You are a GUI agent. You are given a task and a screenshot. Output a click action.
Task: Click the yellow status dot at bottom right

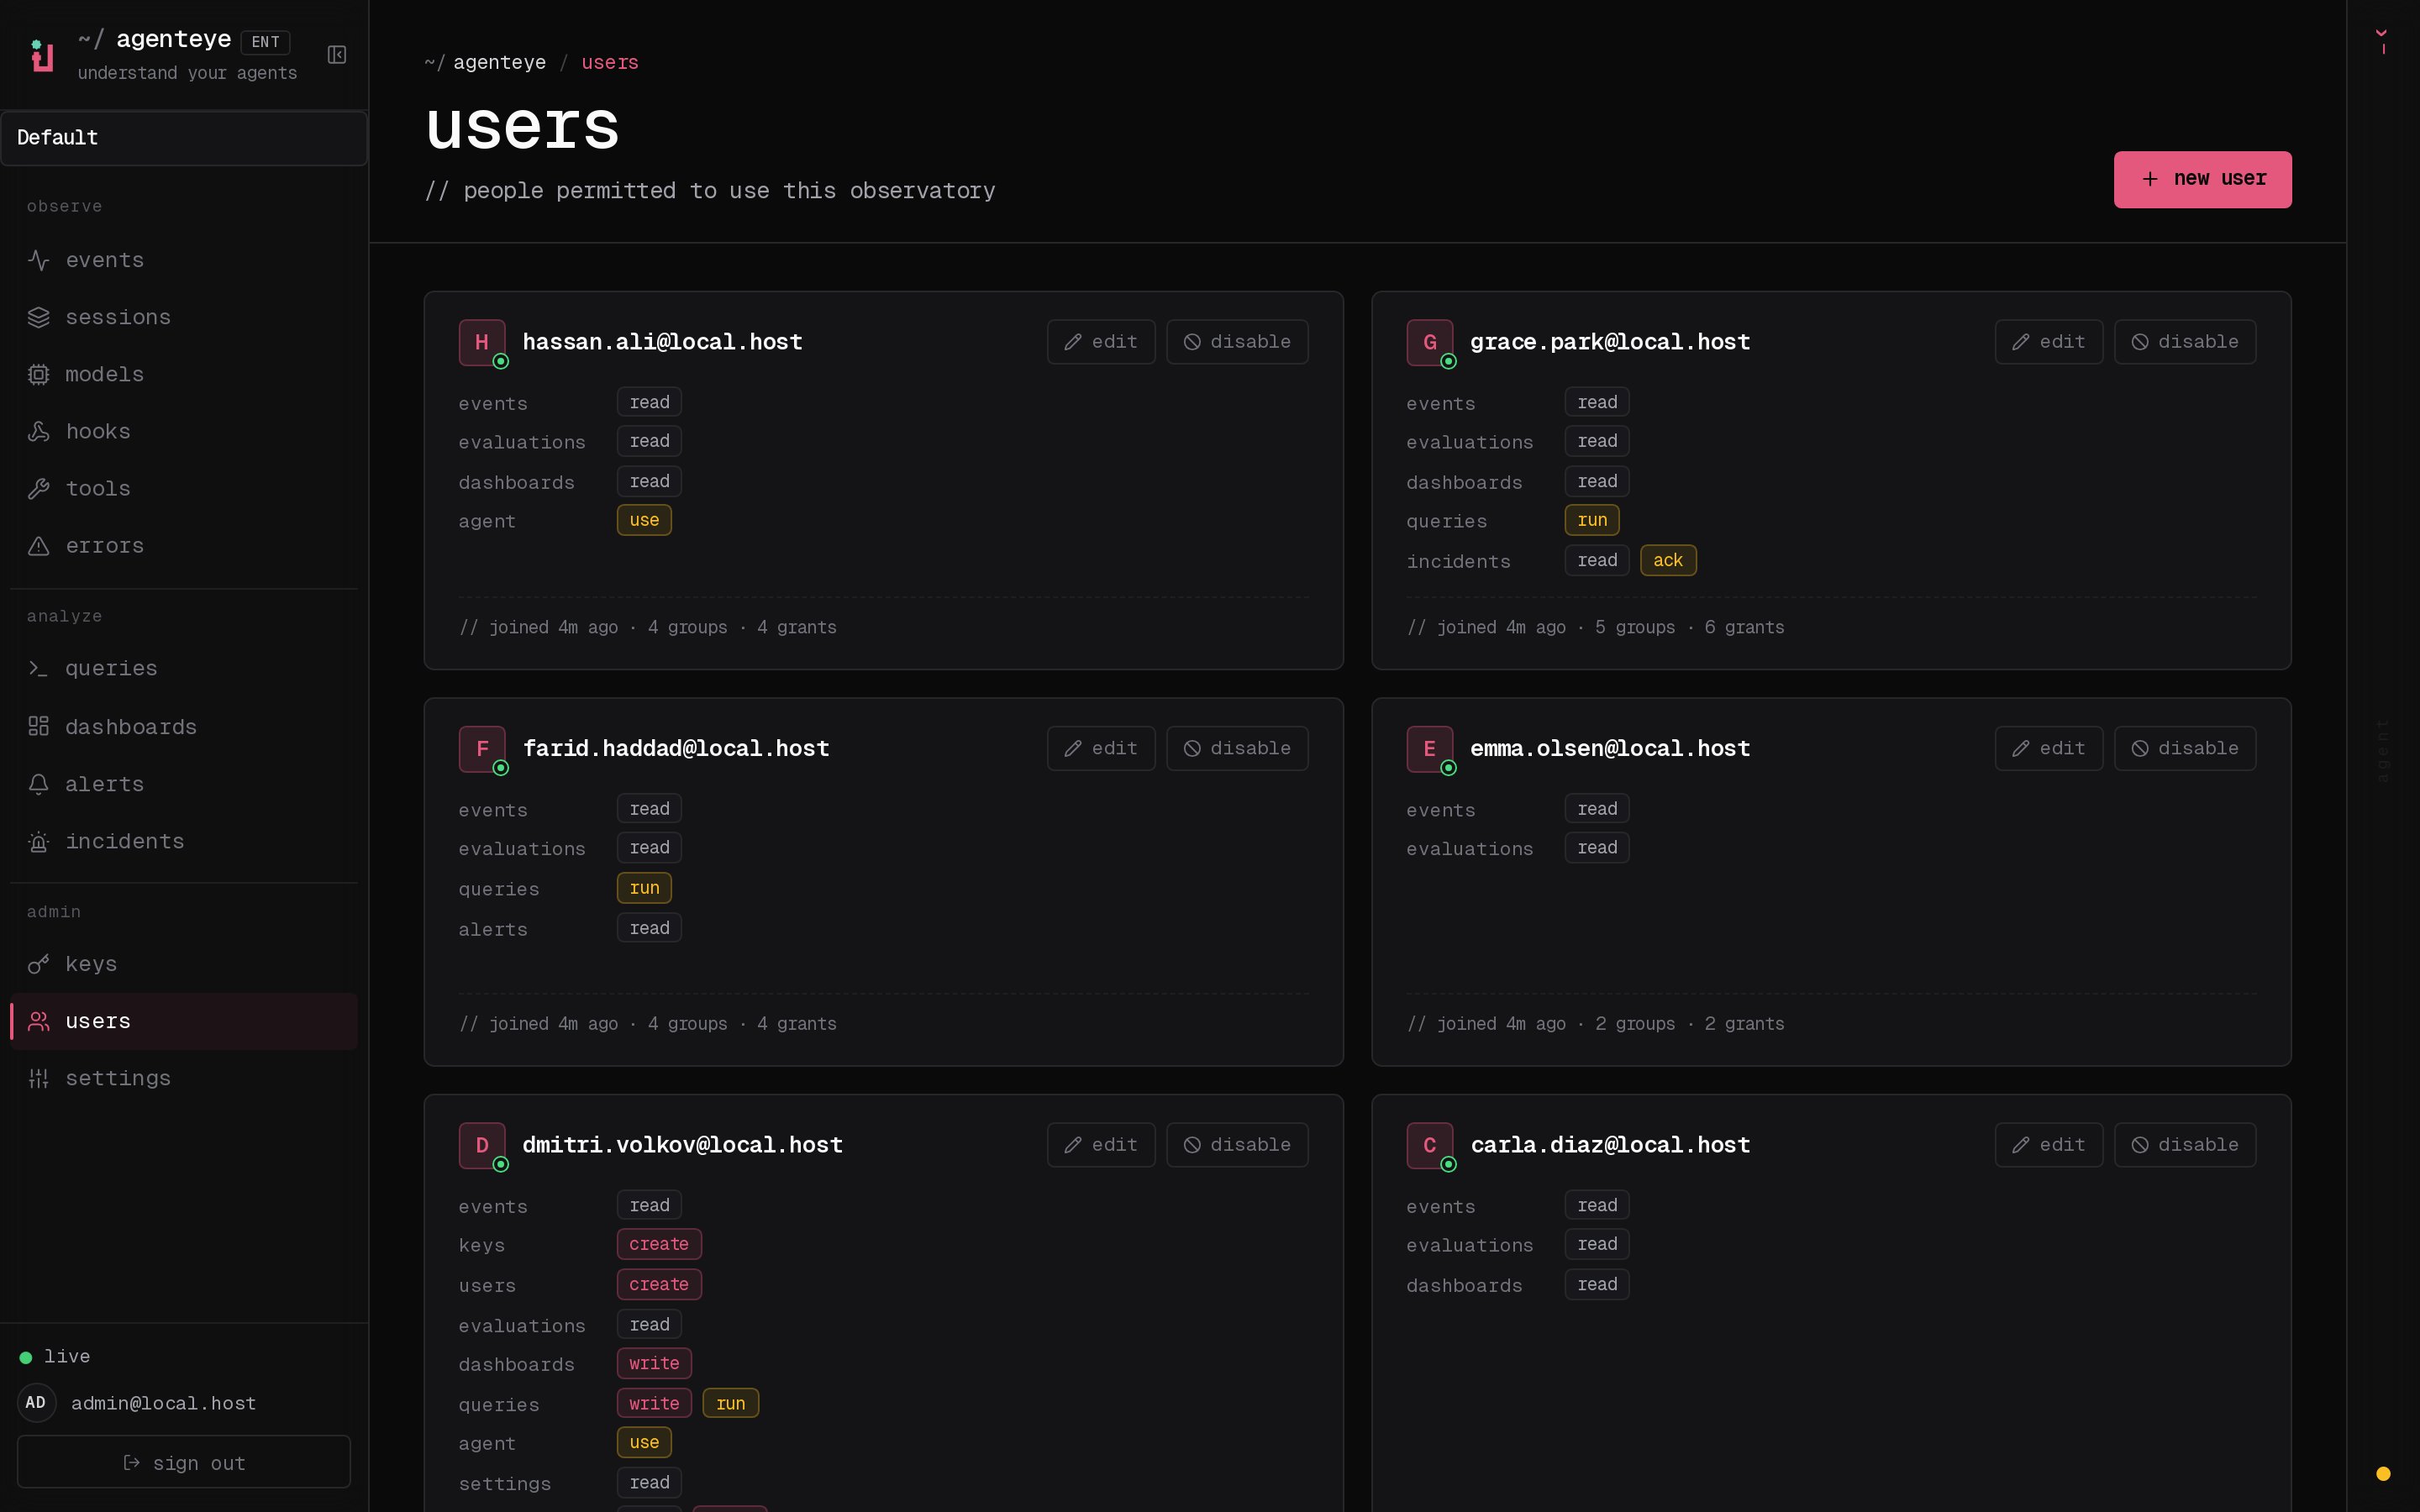[x=2383, y=1473]
